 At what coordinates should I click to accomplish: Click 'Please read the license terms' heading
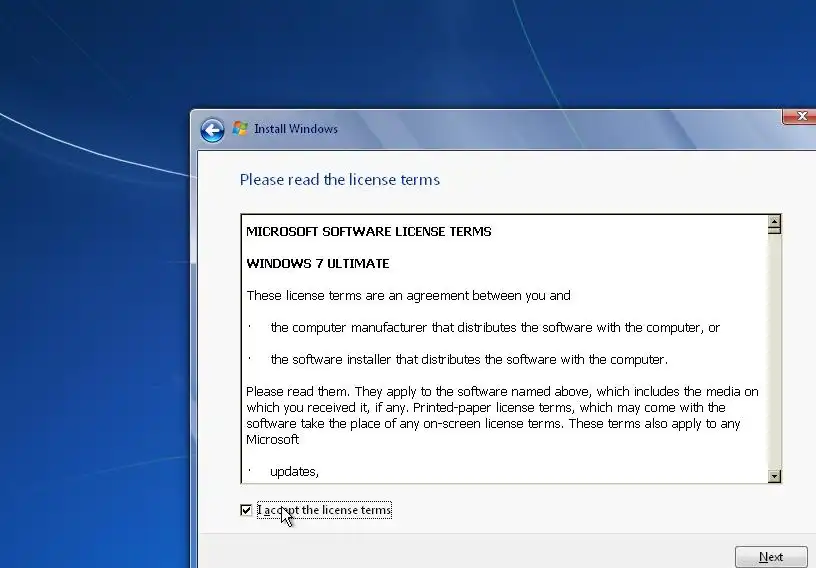340,180
